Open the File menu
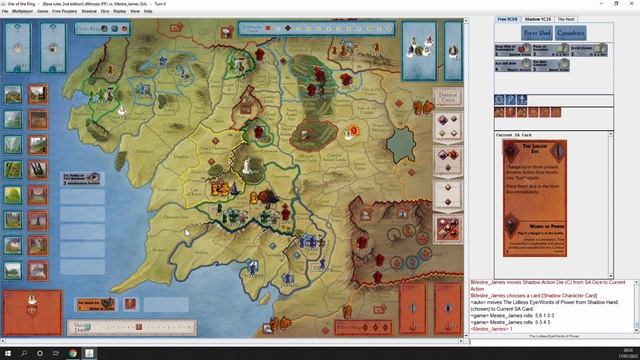 5,11
